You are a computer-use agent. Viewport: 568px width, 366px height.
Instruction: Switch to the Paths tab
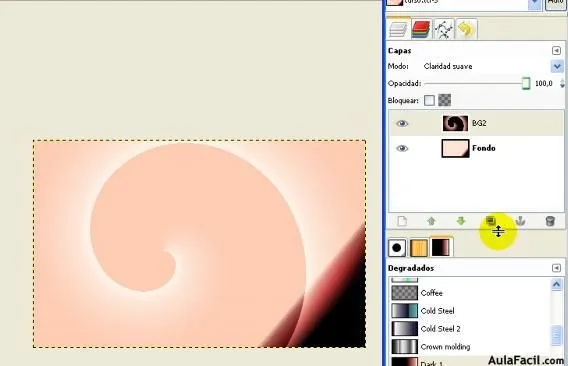point(443,29)
